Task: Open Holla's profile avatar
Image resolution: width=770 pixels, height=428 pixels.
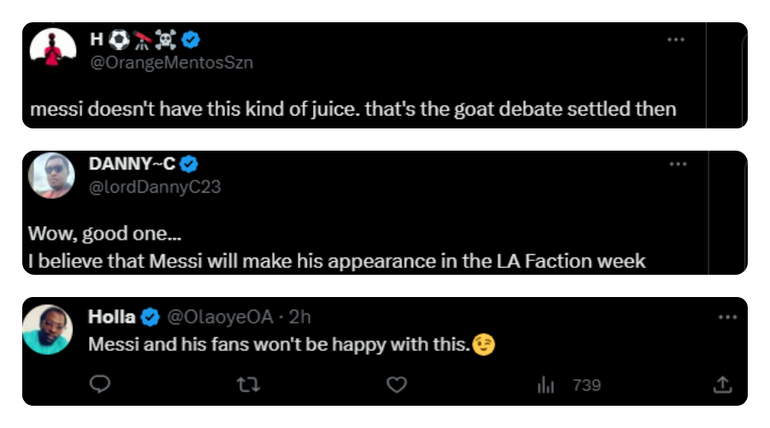Action: pyautogui.click(x=47, y=329)
